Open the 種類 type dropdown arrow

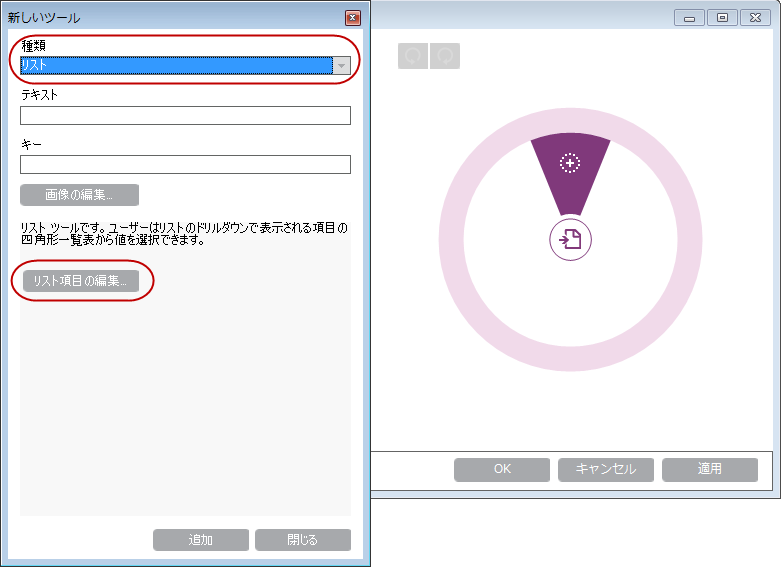click(x=341, y=65)
